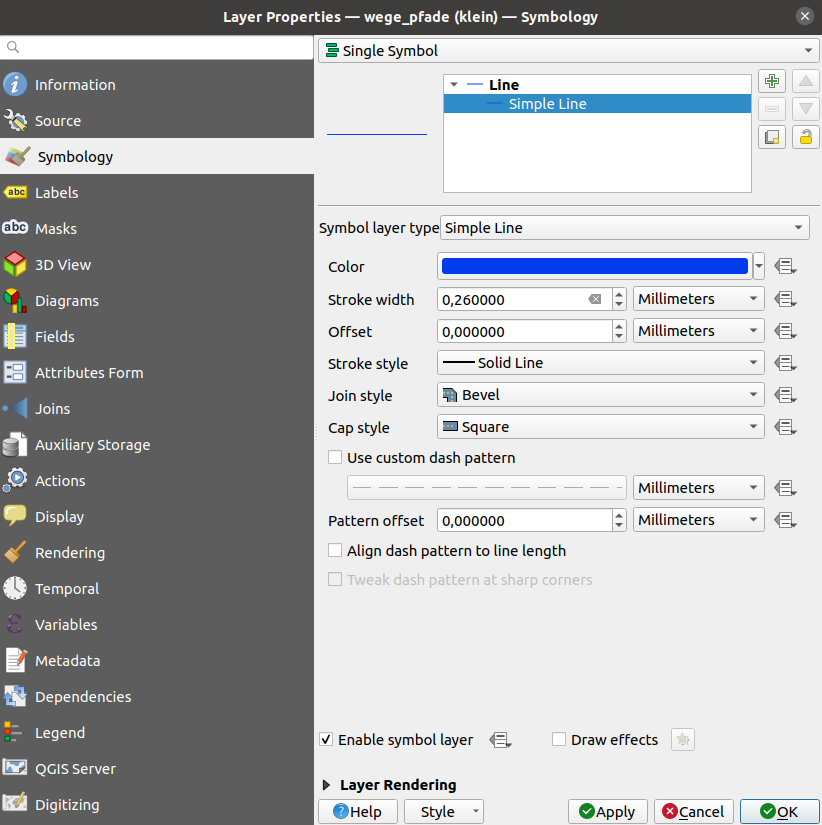Open Stroke width units dropdown

pyautogui.click(x=698, y=299)
